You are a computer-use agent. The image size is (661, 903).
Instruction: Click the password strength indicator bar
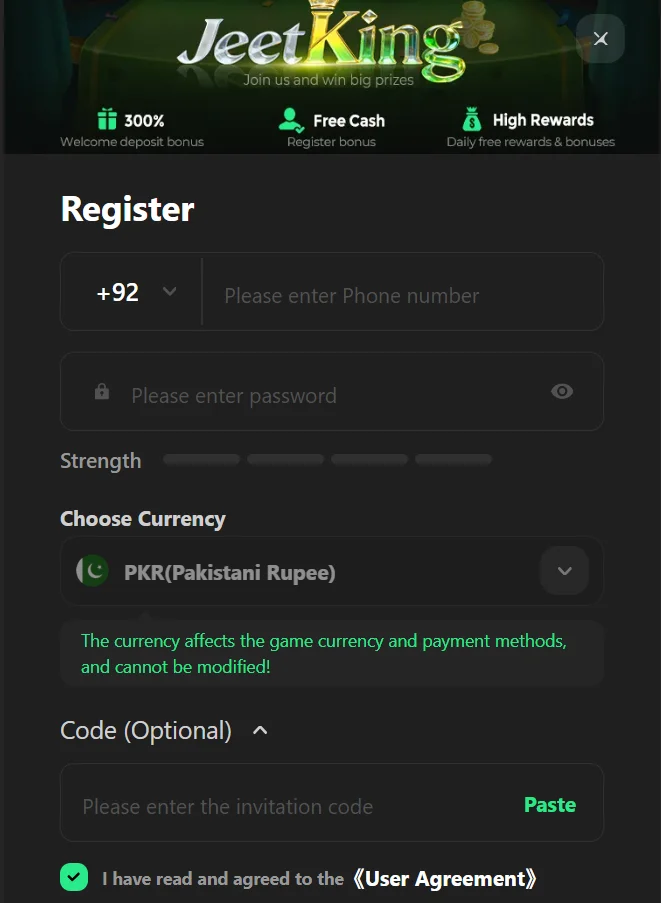(x=327, y=460)
